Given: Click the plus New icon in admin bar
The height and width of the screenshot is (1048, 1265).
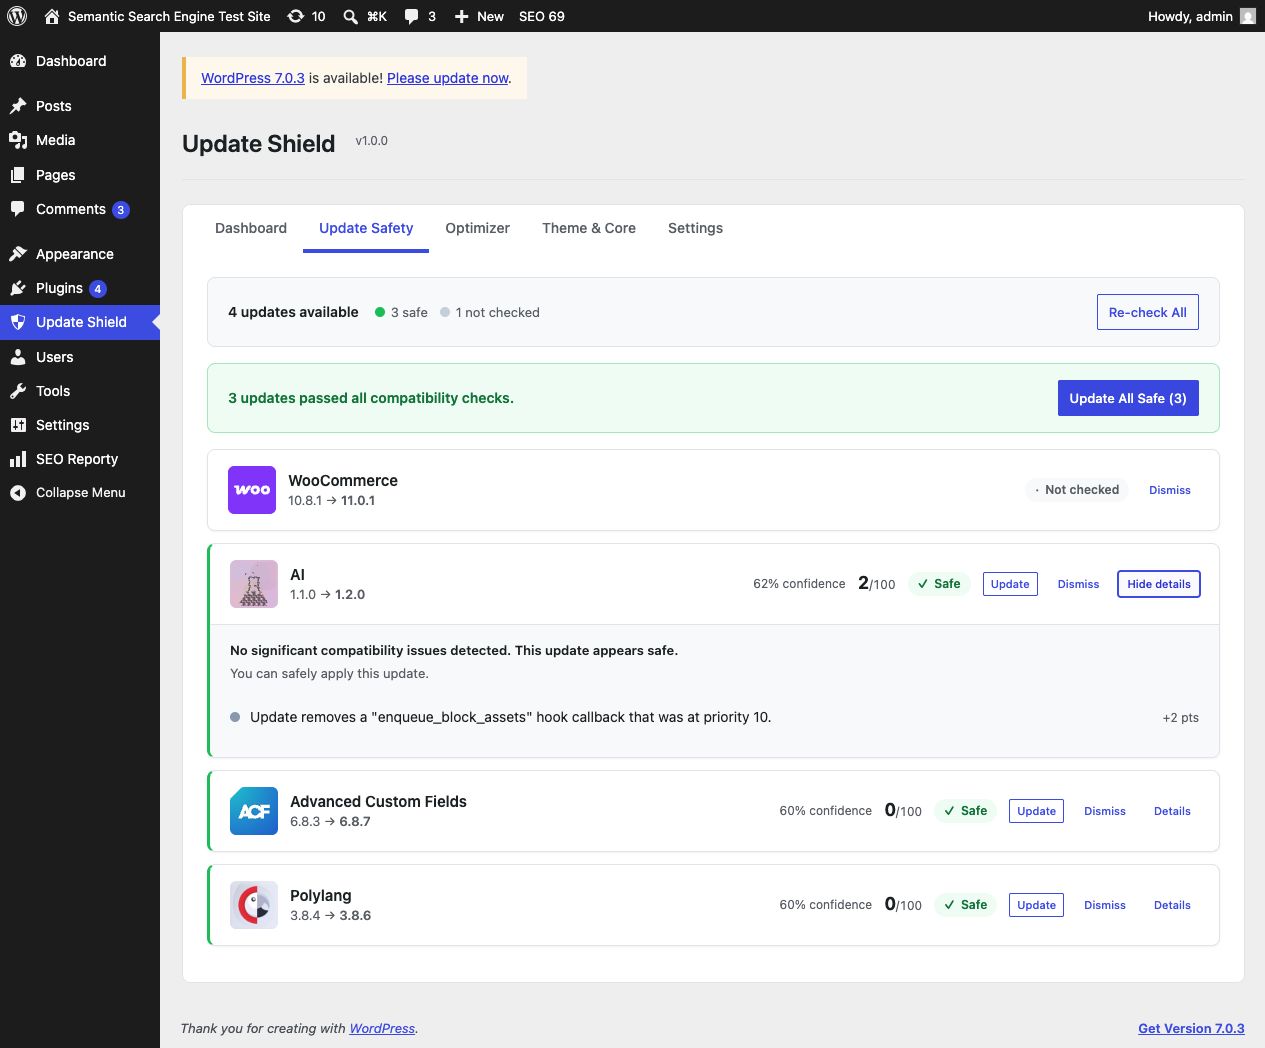Looking at the screenshot, I should pyautogui.click(x=461, y=16).
